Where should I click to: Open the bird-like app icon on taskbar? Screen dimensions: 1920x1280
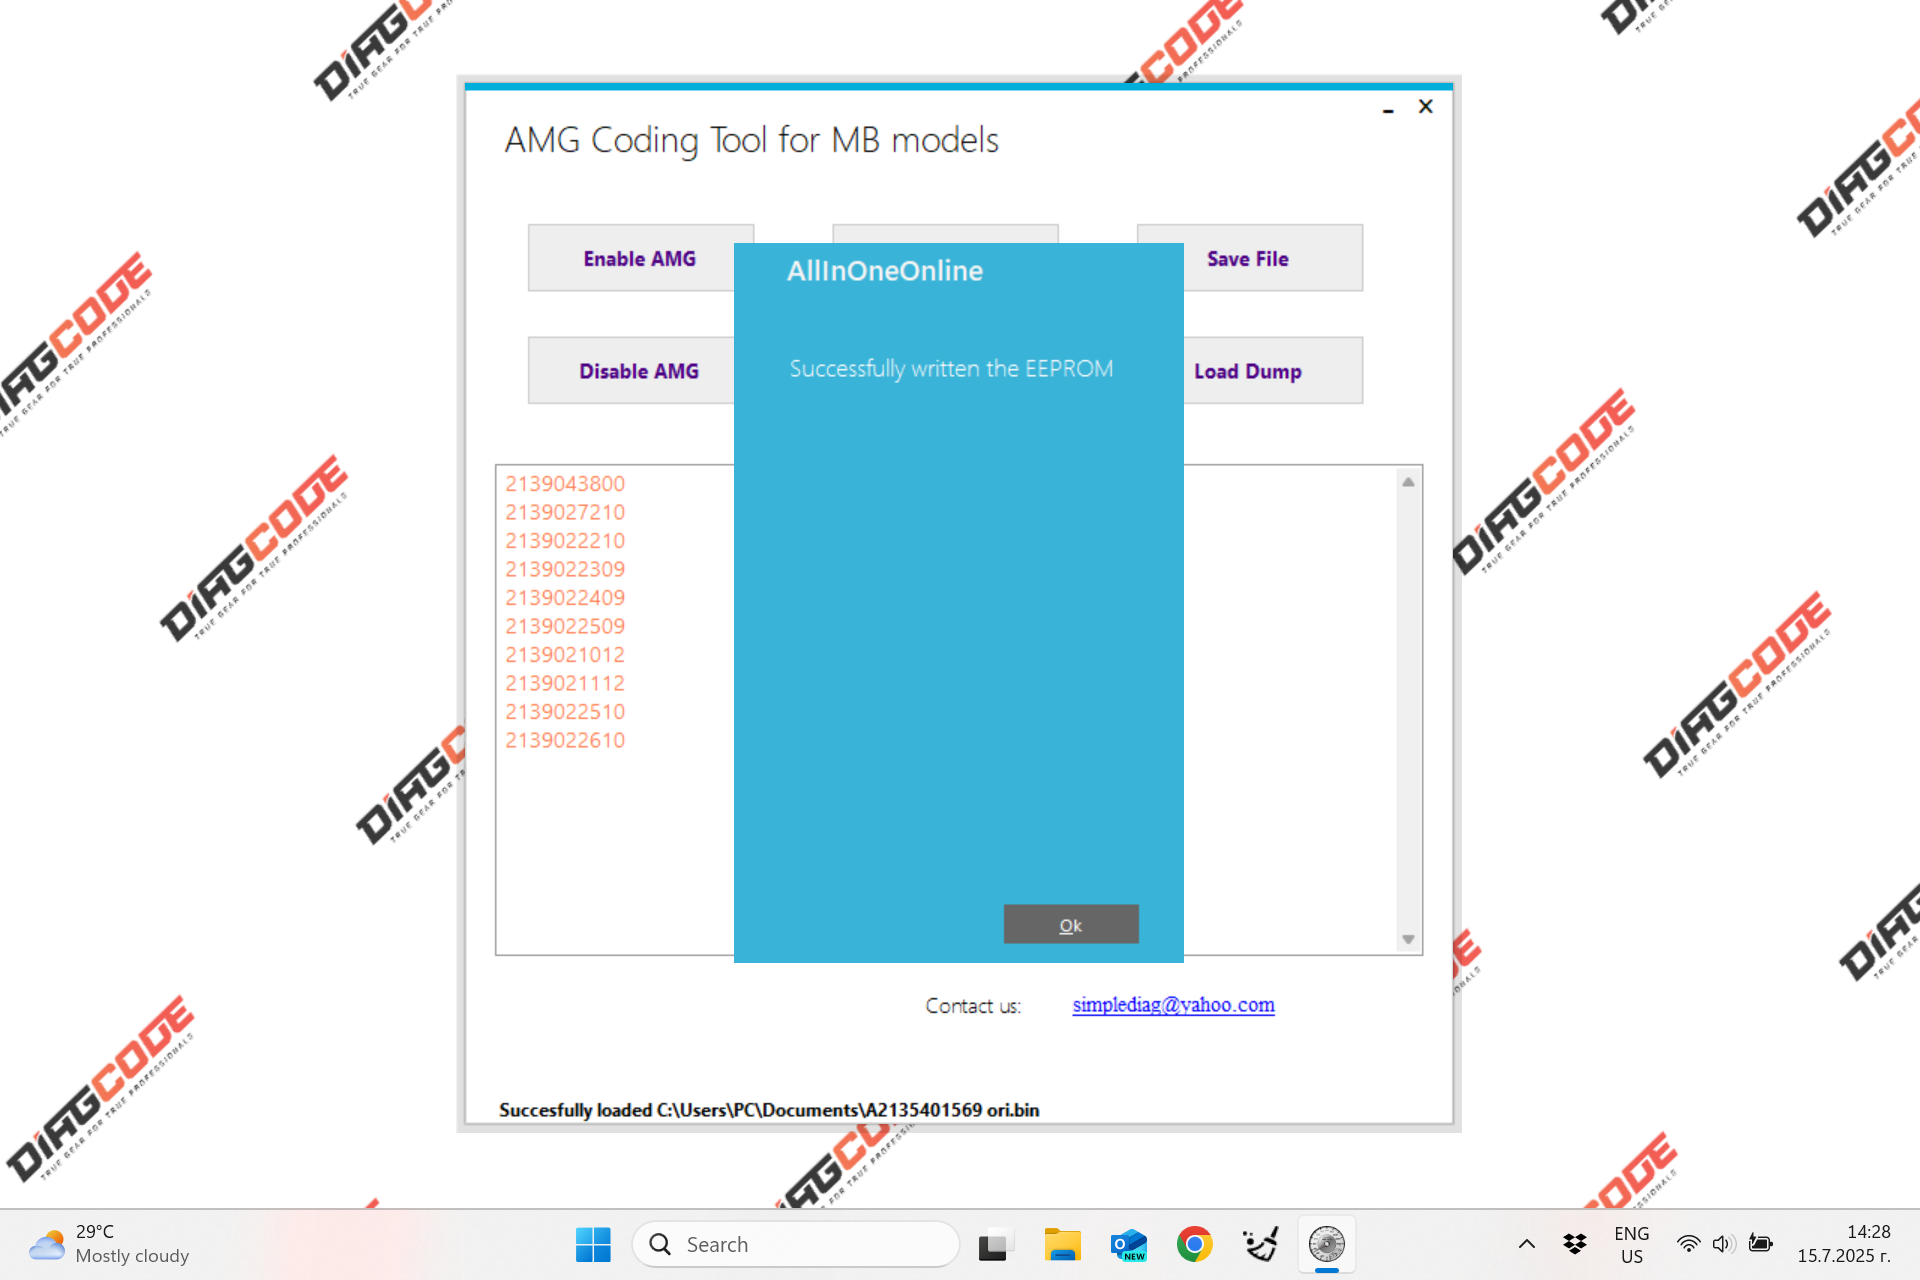pyautogui.click(x=1260, y=1244)
